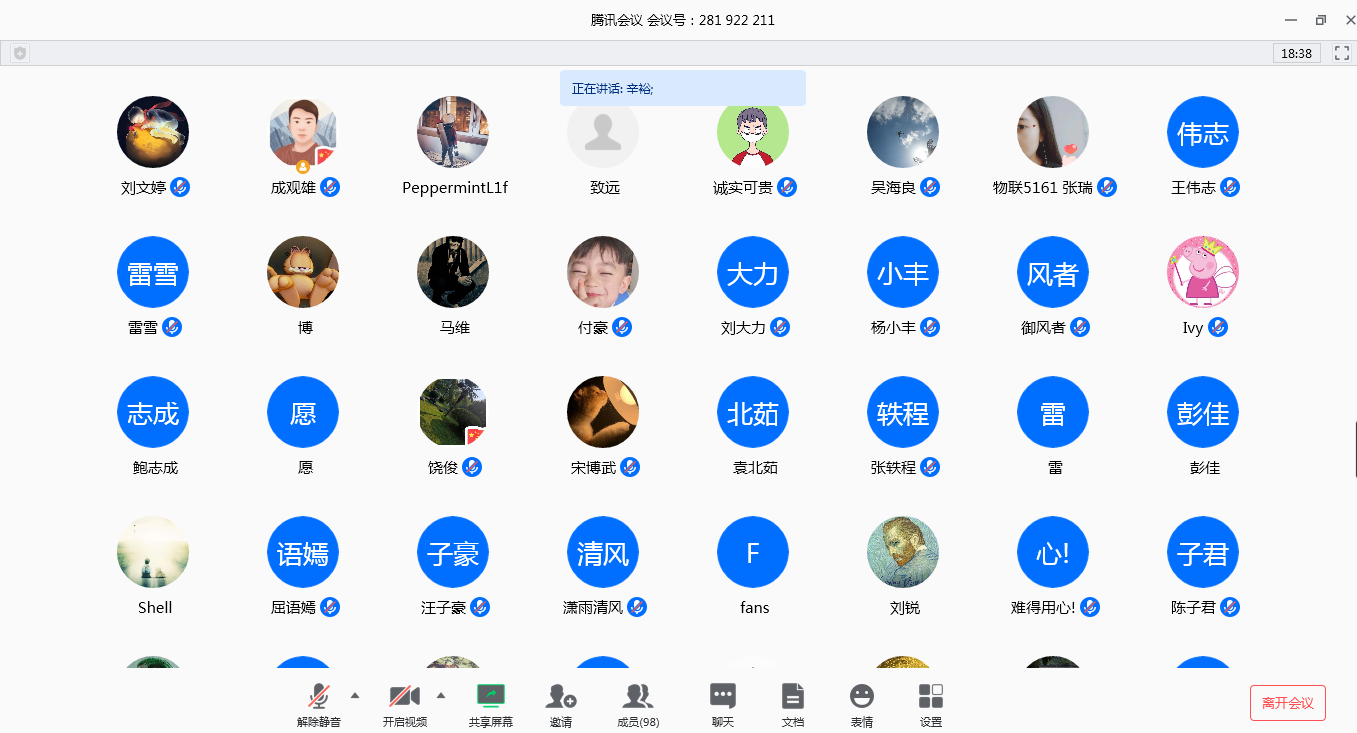Enter full screen mode using top-right icon
1357x733 pixels.
pyautogui.click(x=1341, y=53)
